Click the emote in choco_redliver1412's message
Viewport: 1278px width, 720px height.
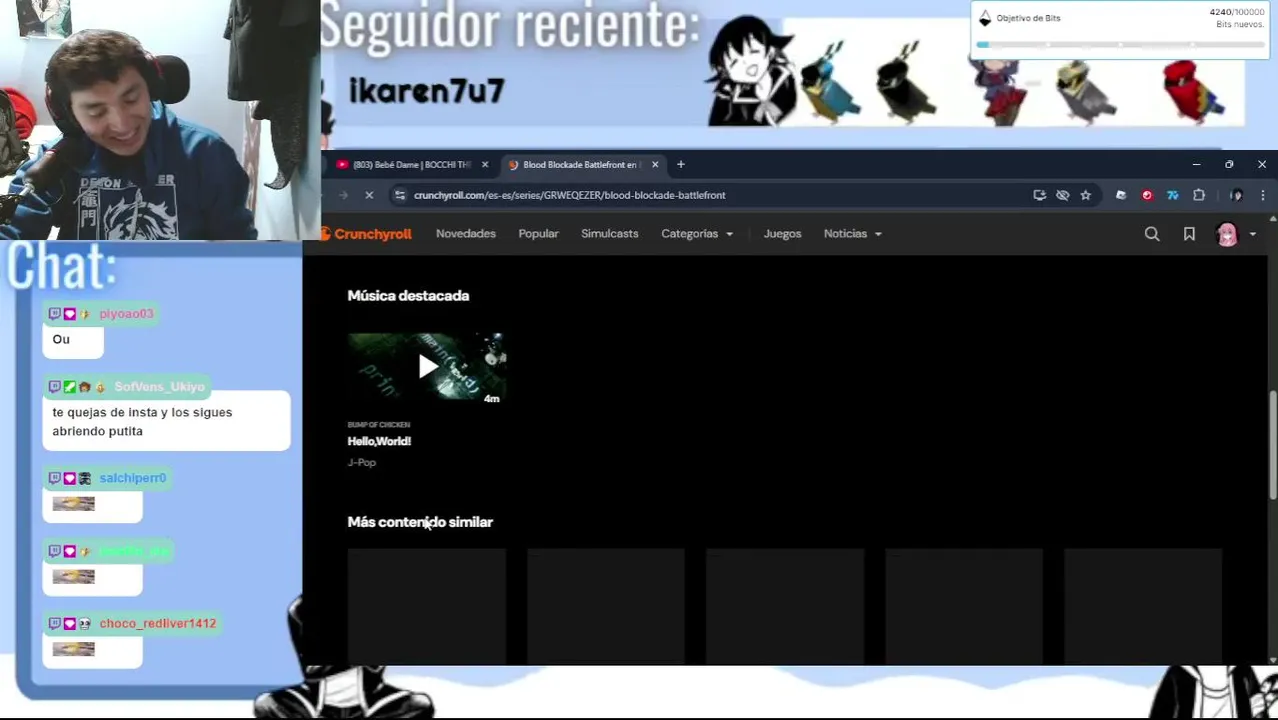pyautogui.click(x=73, y=649)
